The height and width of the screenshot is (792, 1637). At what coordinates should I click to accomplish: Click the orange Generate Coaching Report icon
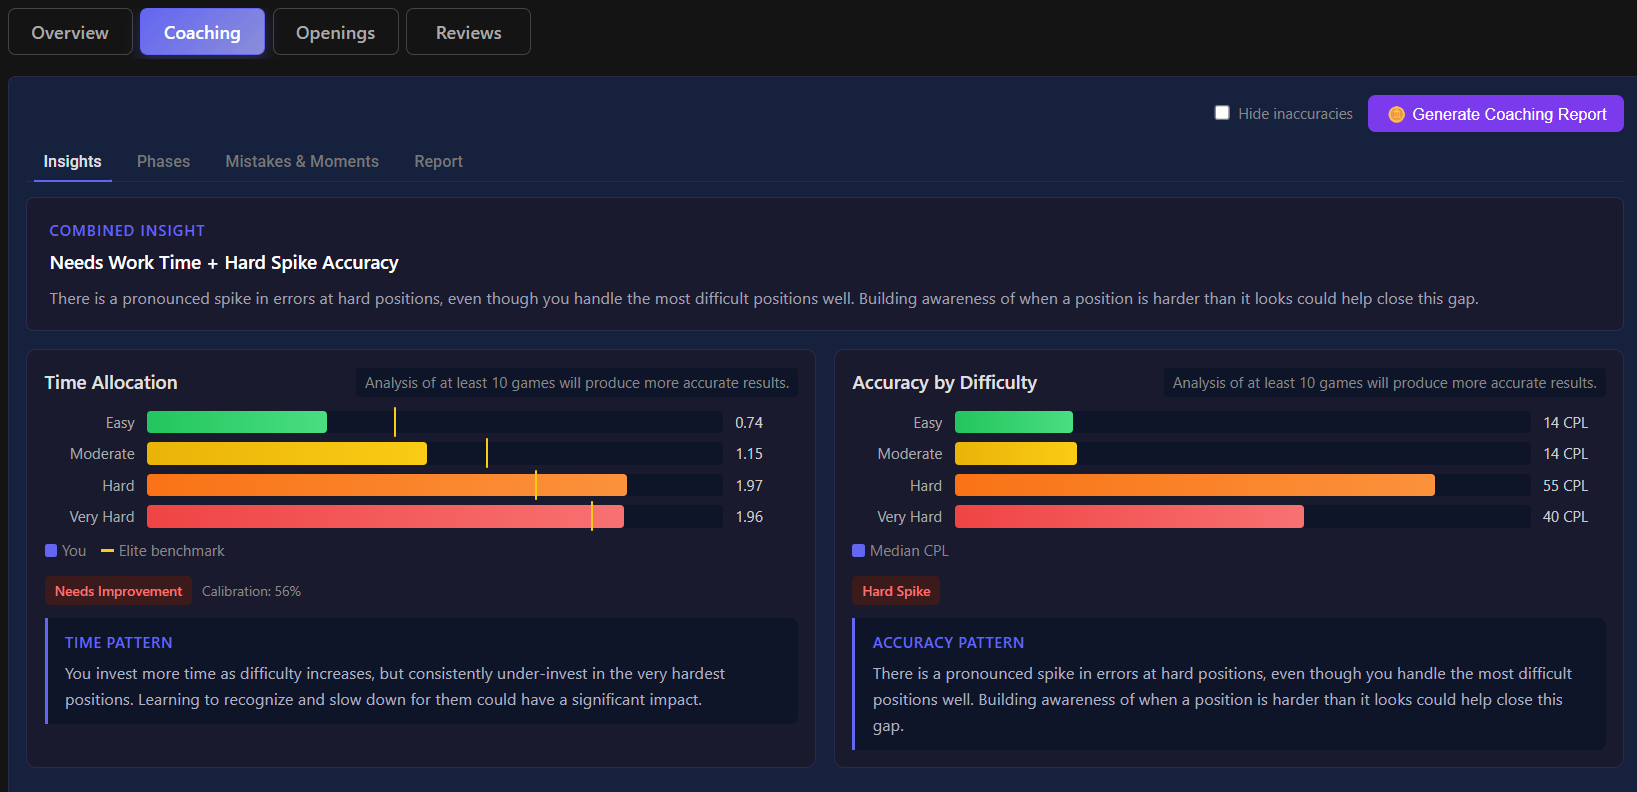pos(1396,115)
